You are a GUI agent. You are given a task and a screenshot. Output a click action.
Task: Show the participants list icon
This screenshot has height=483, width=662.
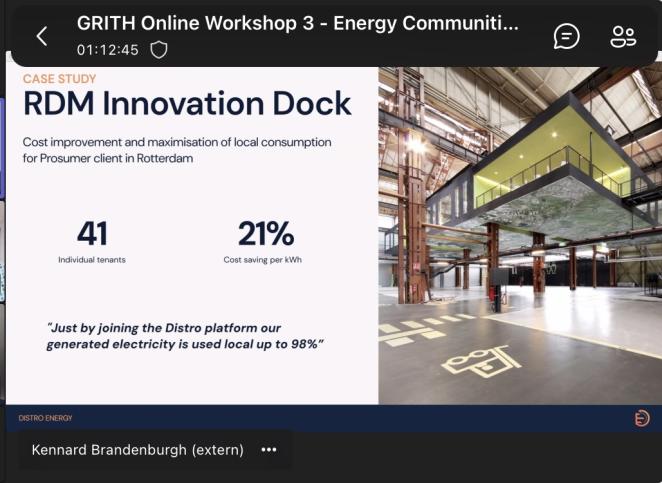click(623, 36)
